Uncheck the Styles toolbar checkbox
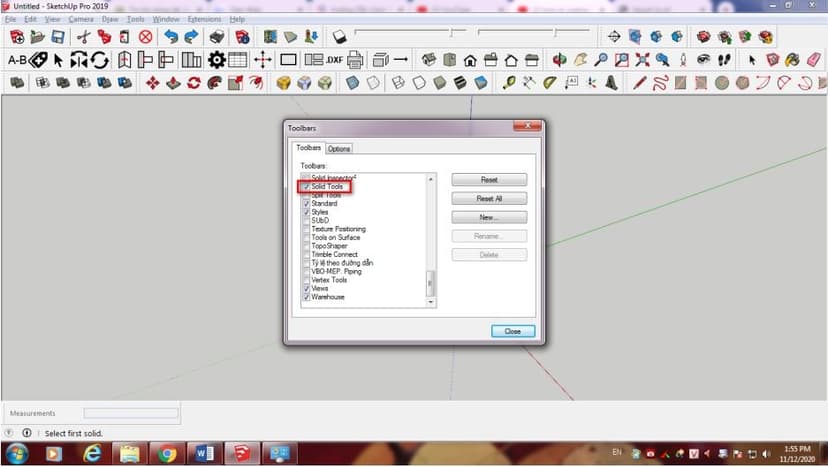The height and width of the screenshot is (467, 828). pos(306,212)
